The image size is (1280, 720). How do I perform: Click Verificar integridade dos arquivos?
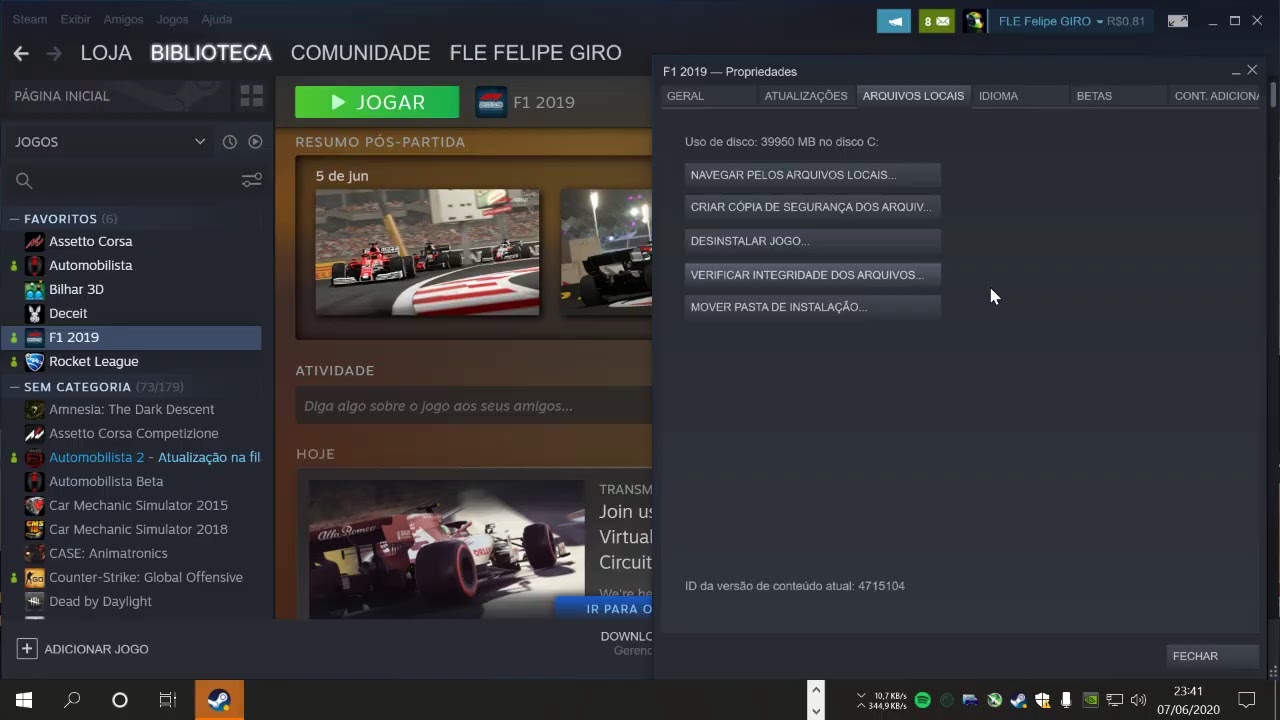tap(813, 275)
